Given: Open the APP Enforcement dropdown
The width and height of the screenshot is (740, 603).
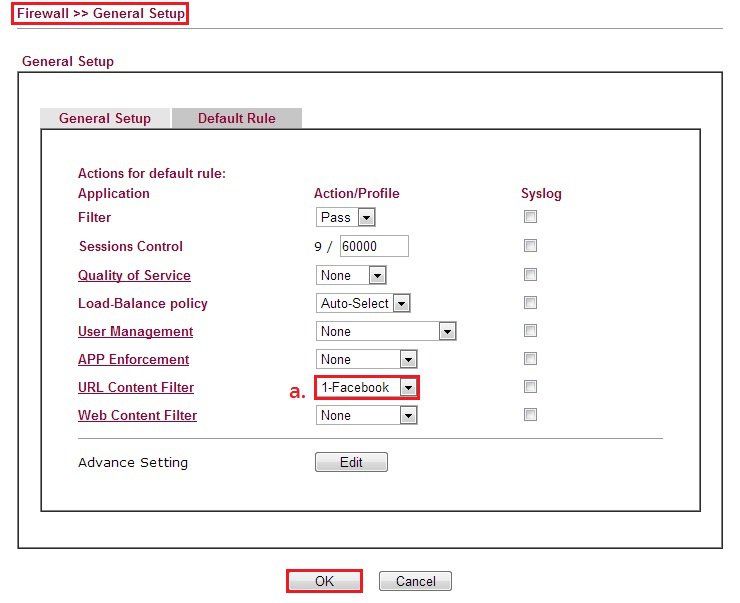Looking at the screenshot, I should [x=366, y=359].
